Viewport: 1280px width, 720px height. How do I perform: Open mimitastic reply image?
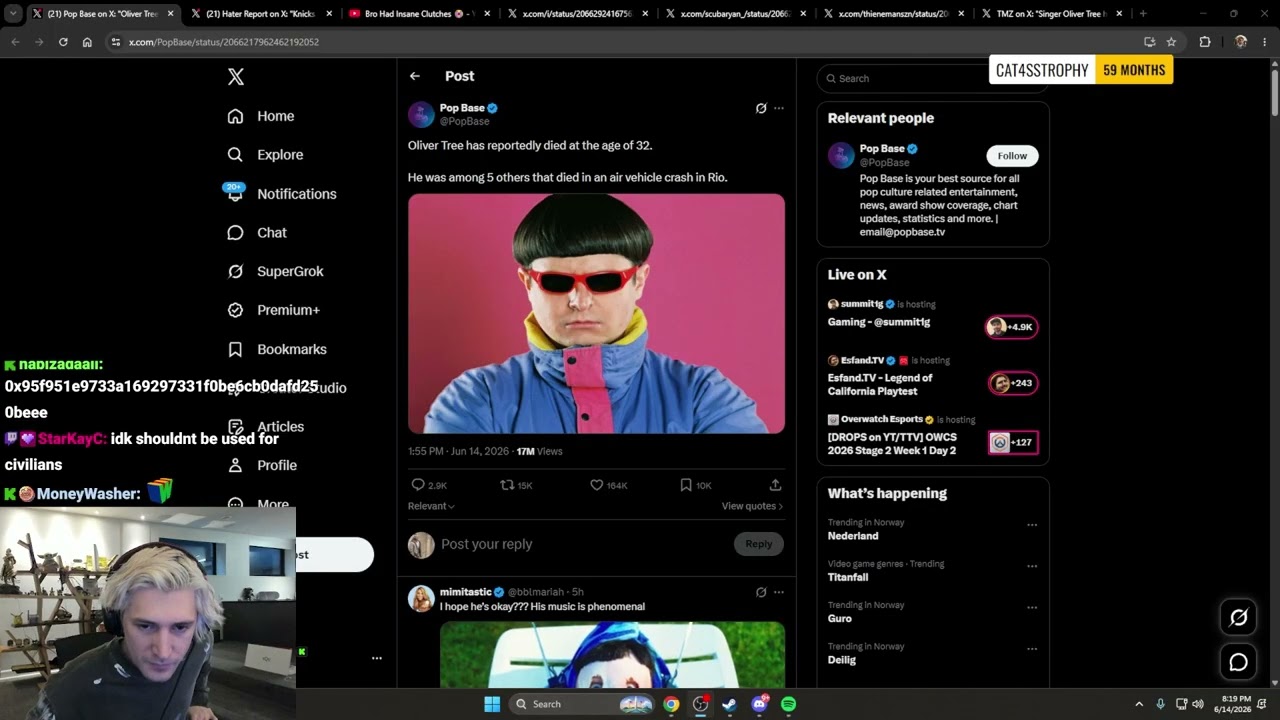click(x=612, y=655)
